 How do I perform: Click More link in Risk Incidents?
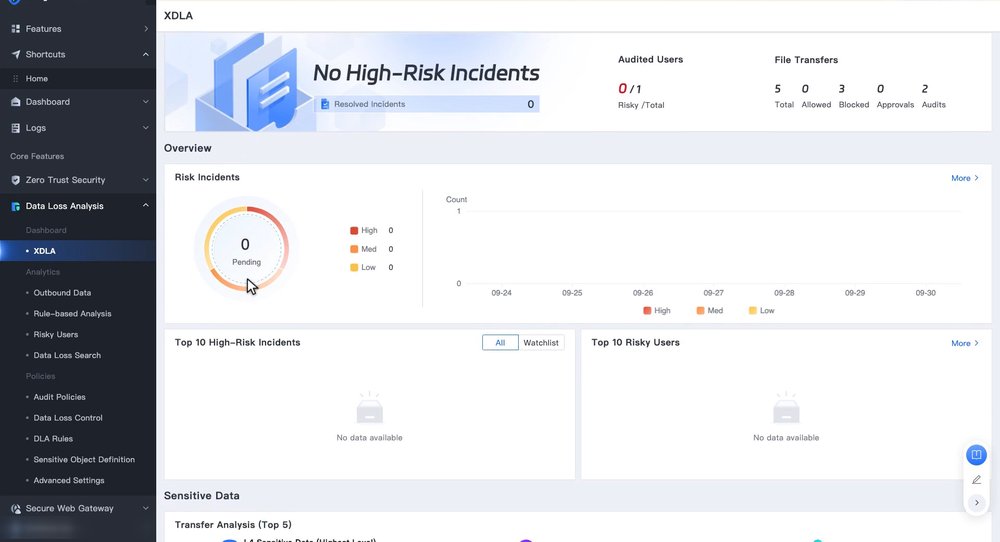pos(964,178)
